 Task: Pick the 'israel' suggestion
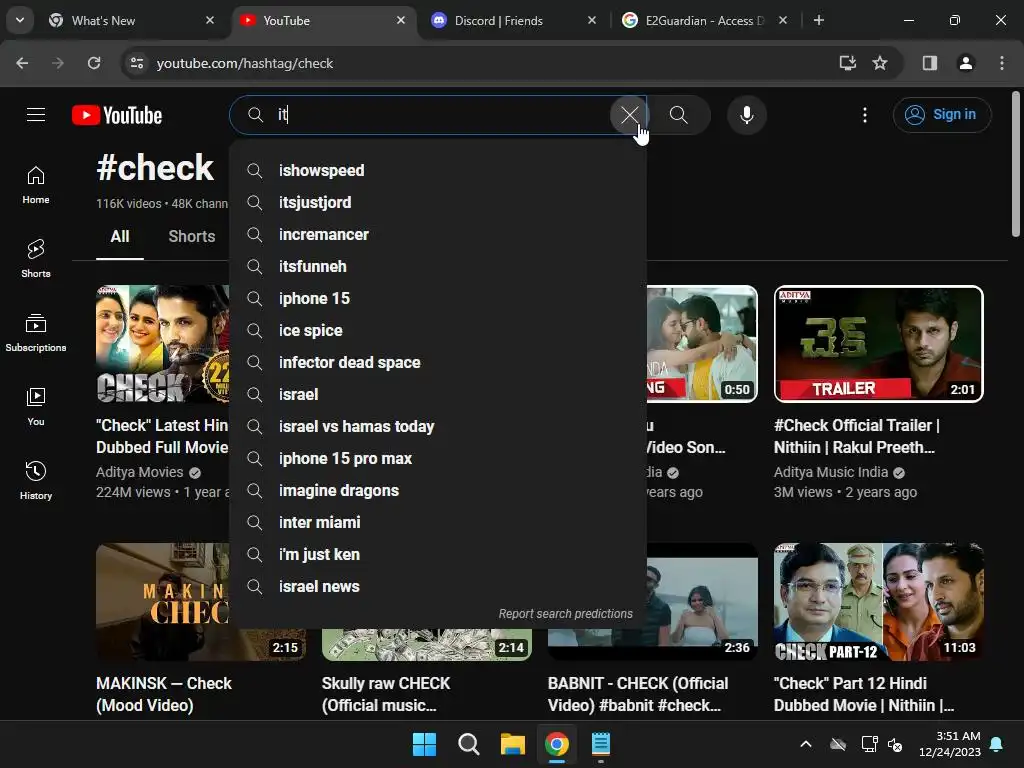click(438, 394)
